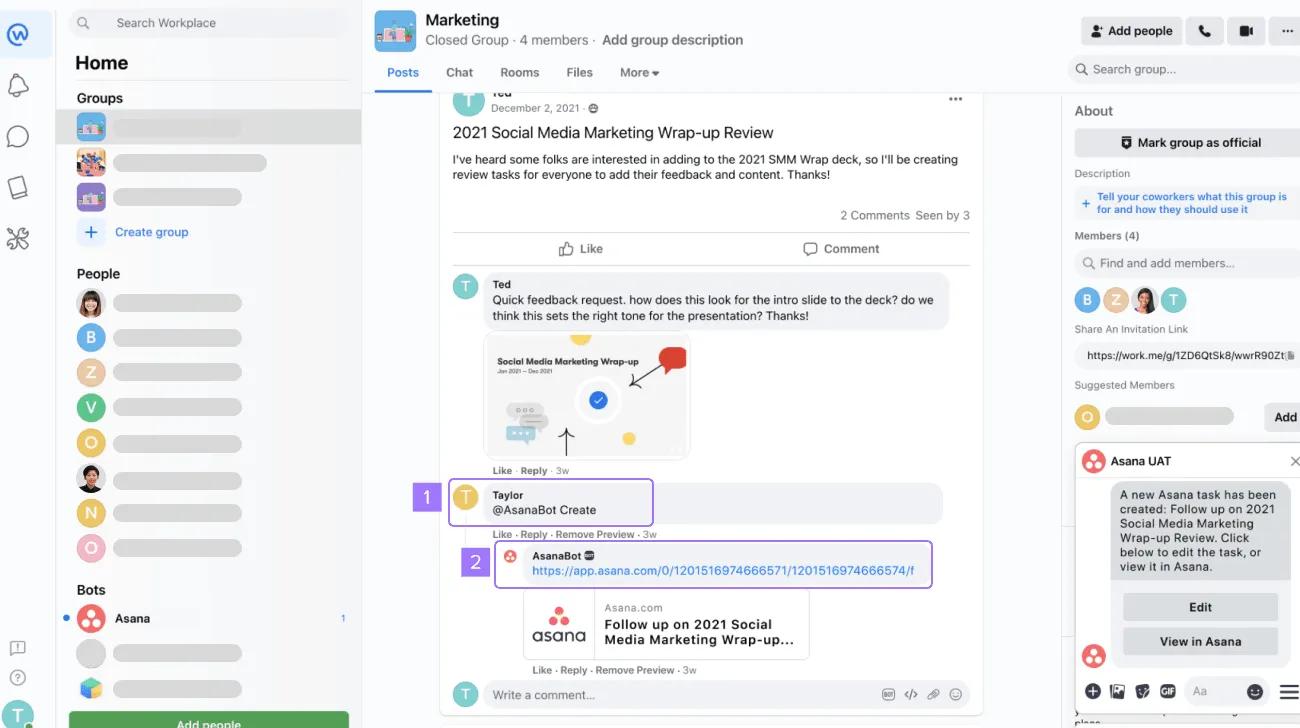
Task: Click the Edit button in the Asana UAT panel
Action: click(x=1199, y=606)
